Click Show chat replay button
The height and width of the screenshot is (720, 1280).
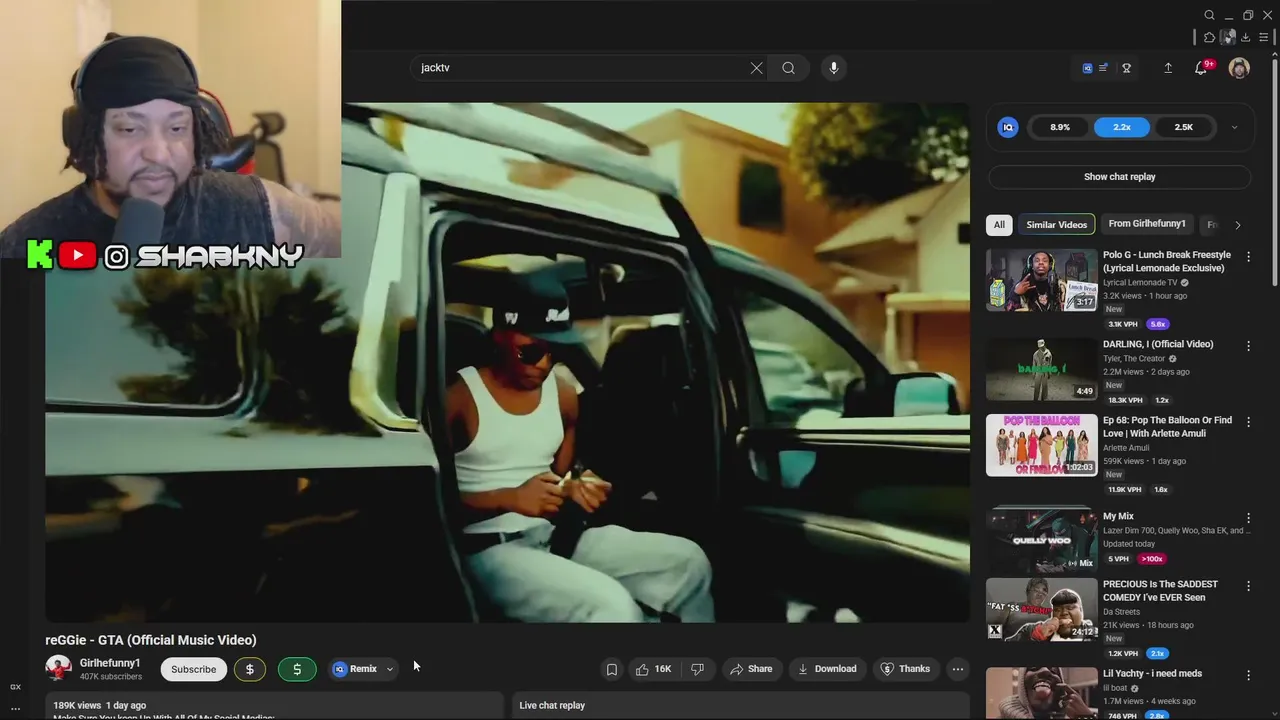[x=1119, y=177]
